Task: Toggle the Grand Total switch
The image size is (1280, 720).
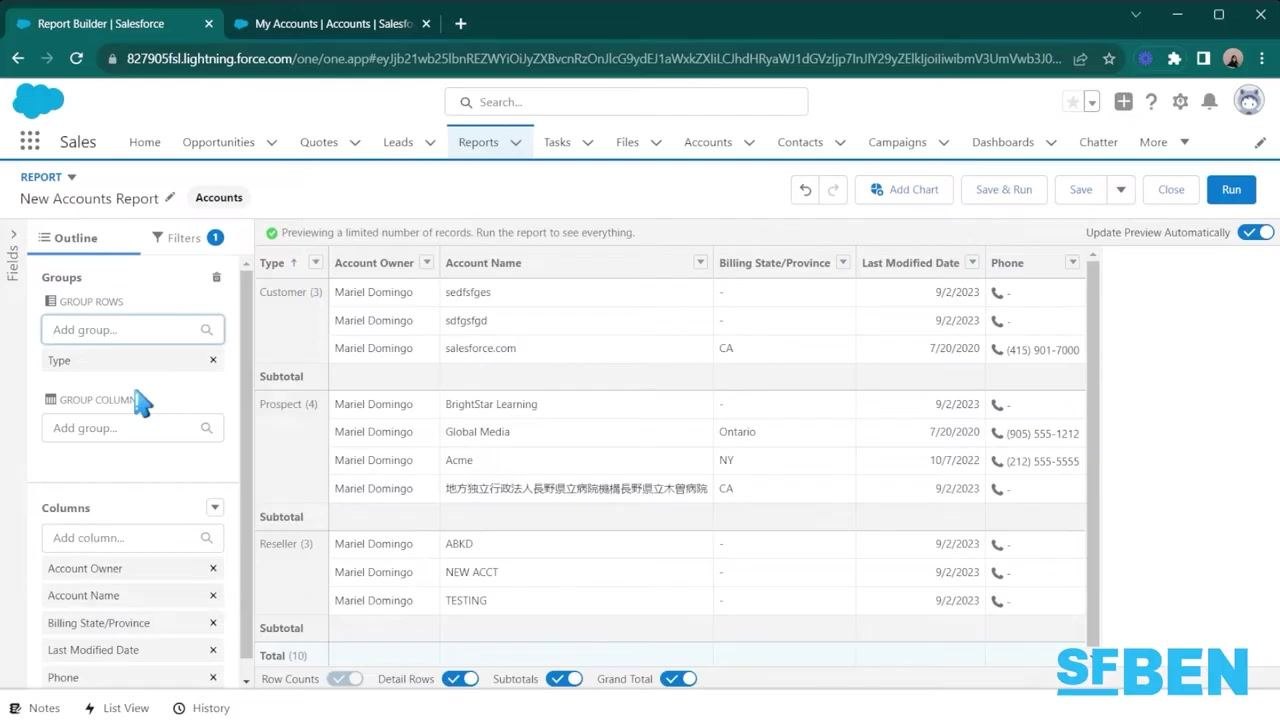Action: click(678, 679)
